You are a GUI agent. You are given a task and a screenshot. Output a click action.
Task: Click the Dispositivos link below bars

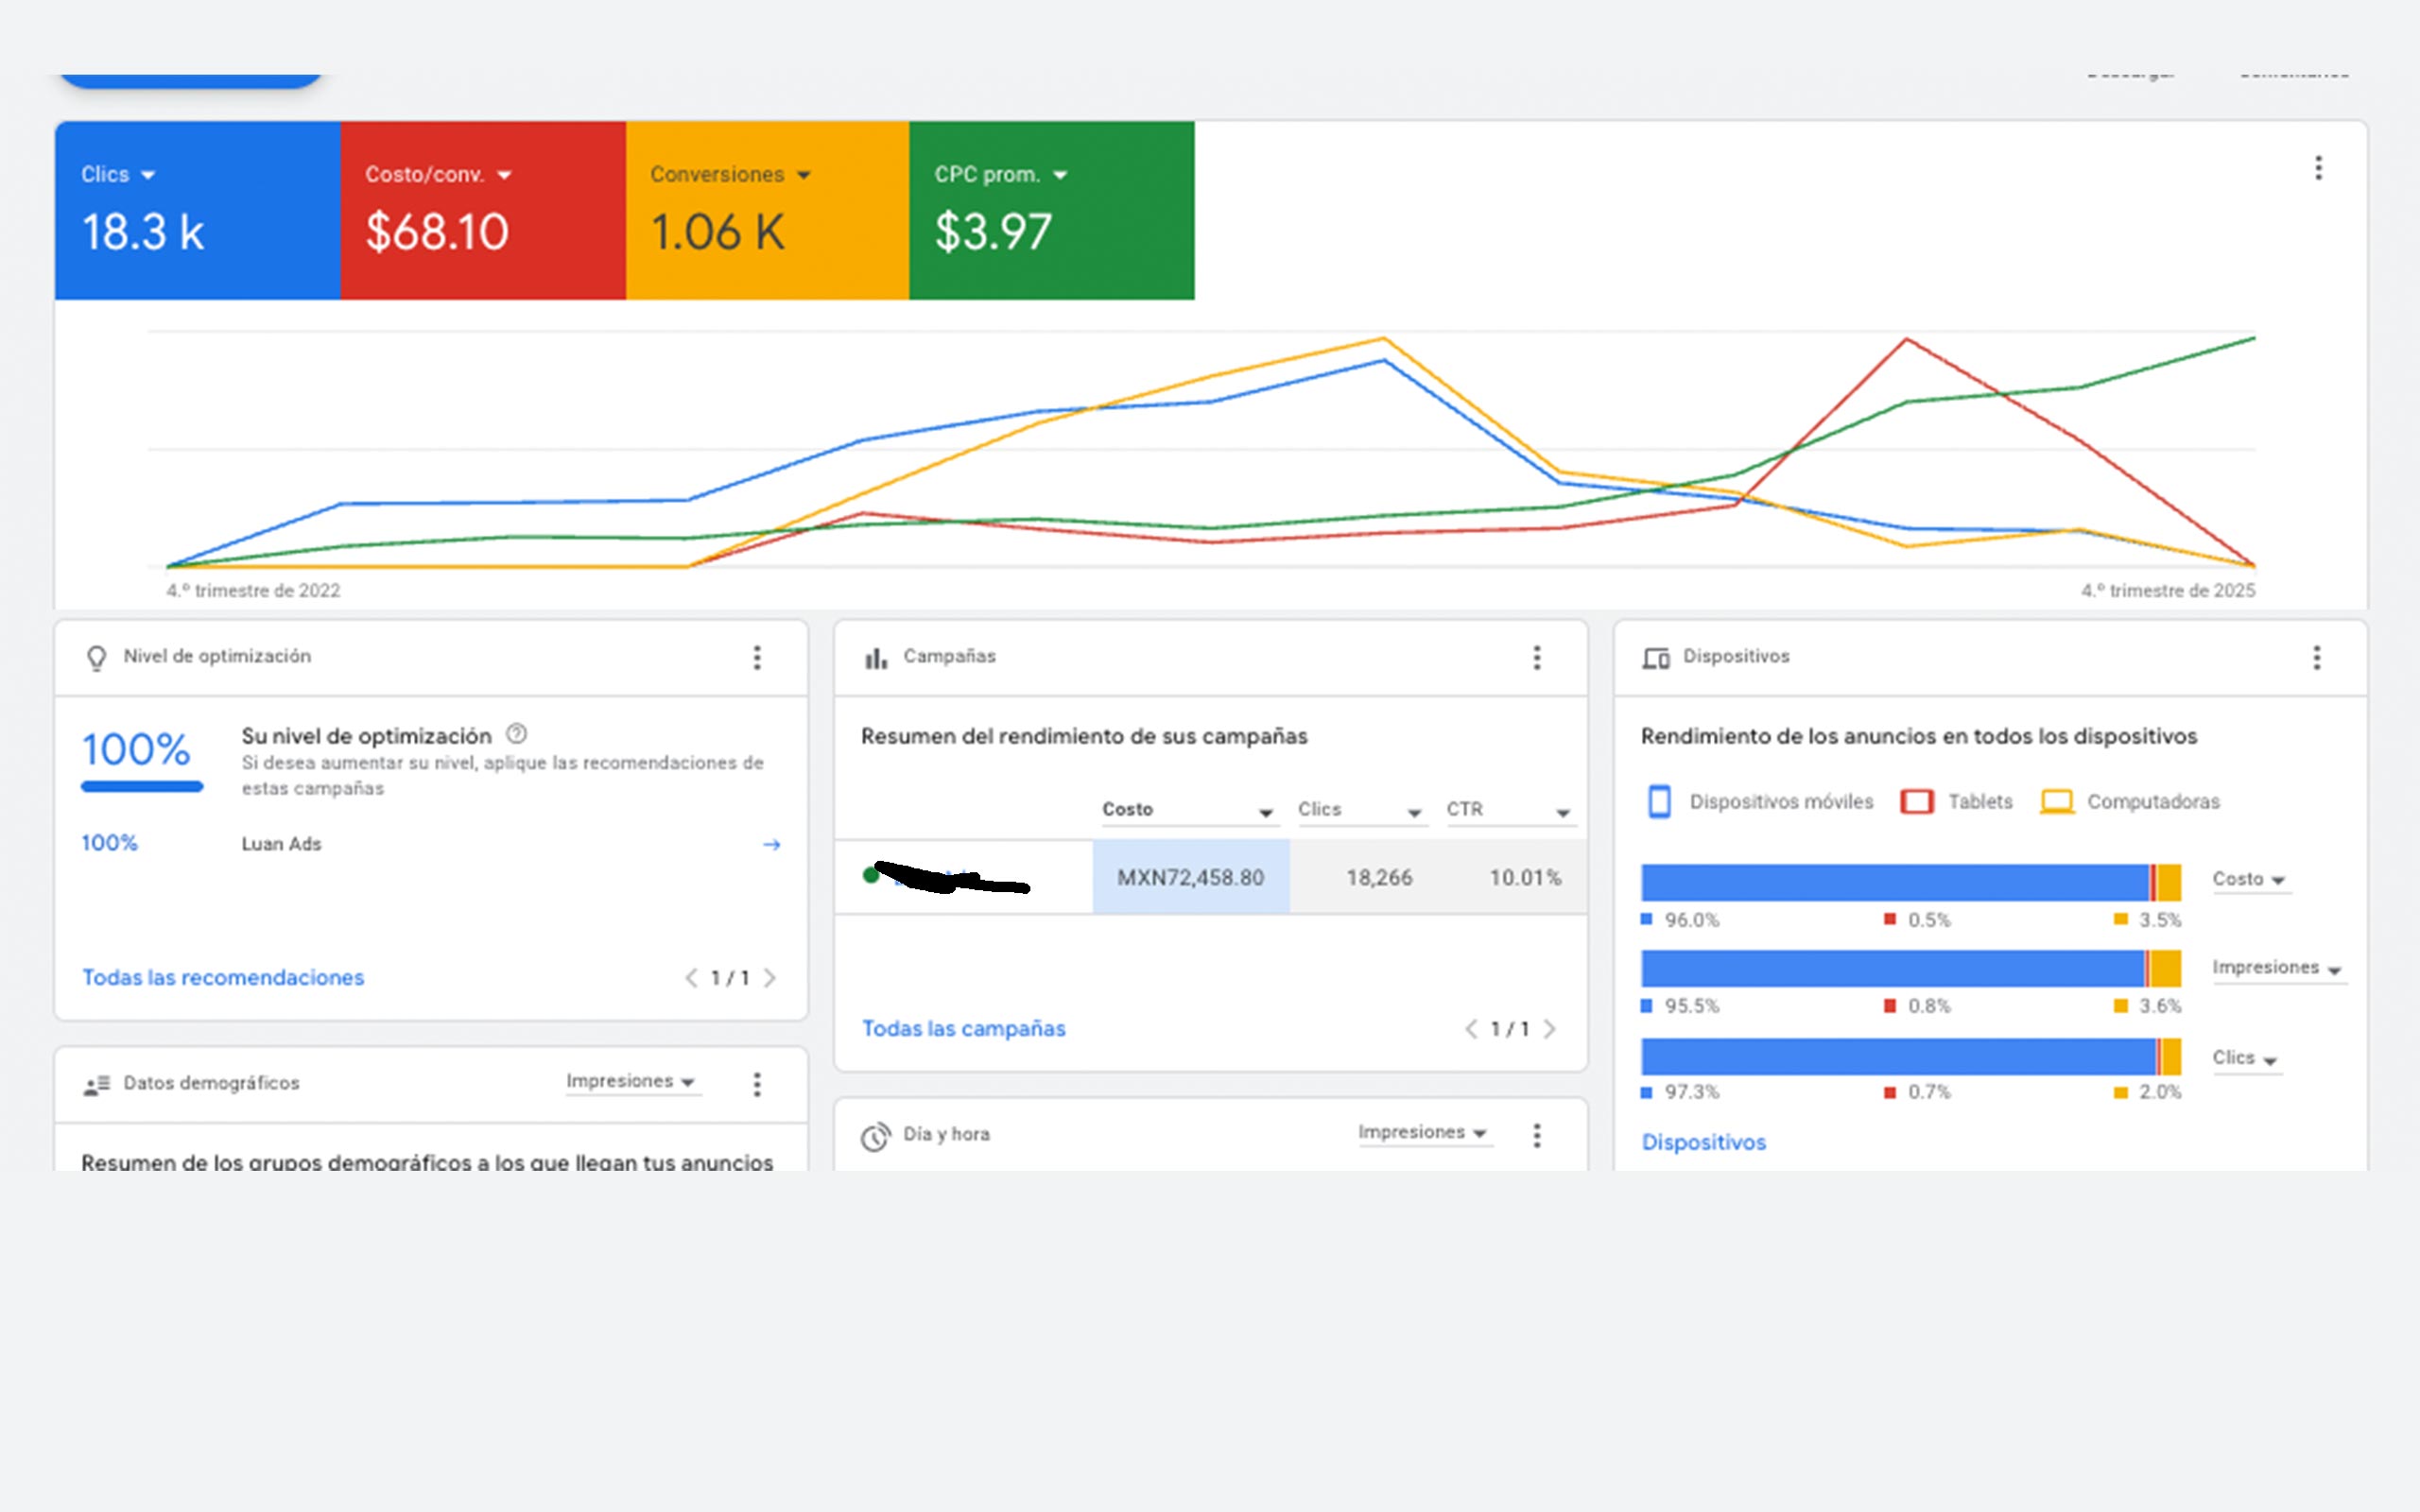coord(1703,1142)
